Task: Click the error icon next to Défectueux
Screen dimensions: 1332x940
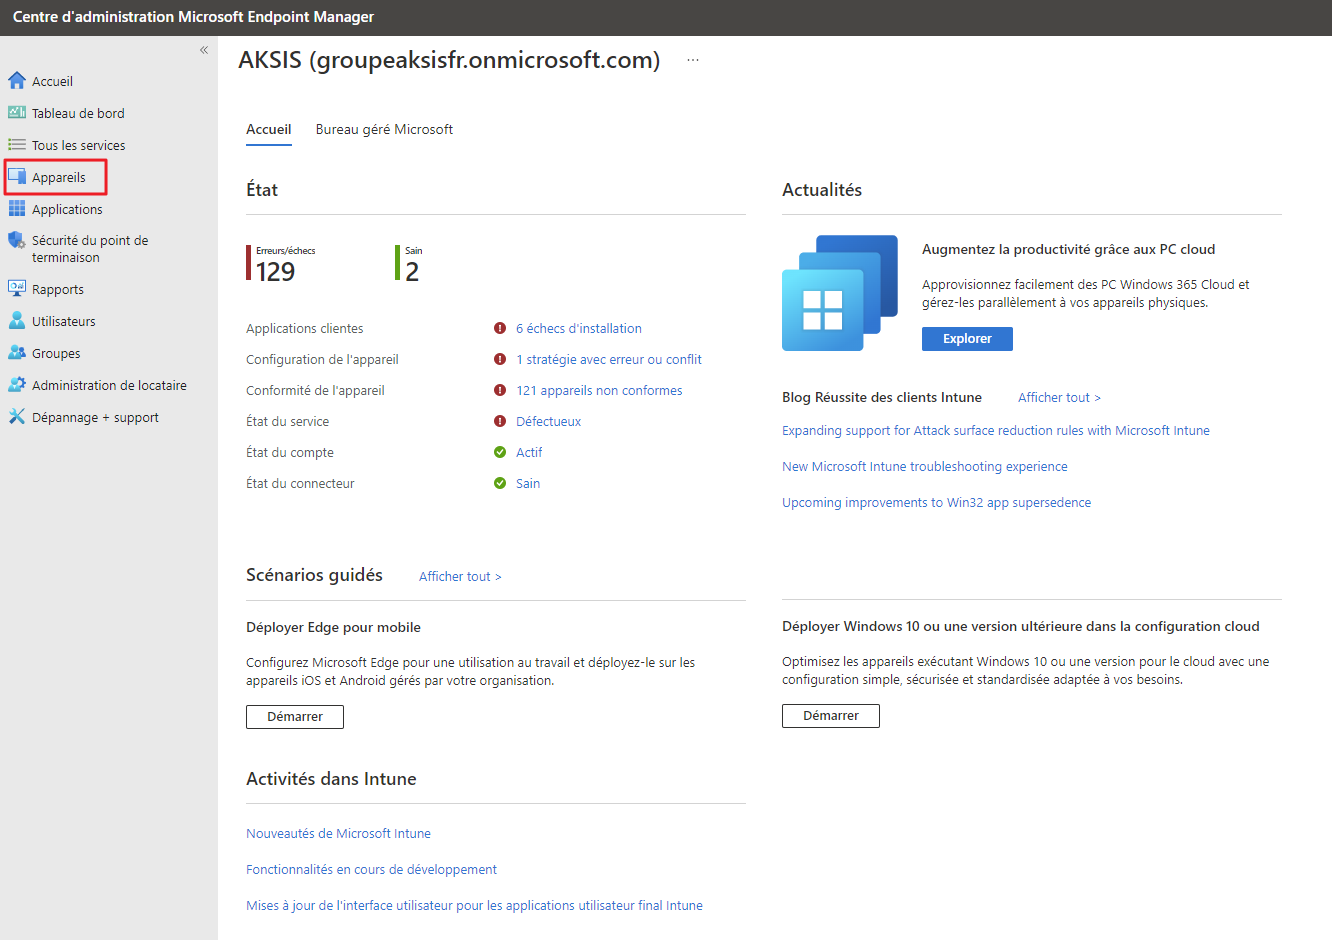Action: (500, 421)
